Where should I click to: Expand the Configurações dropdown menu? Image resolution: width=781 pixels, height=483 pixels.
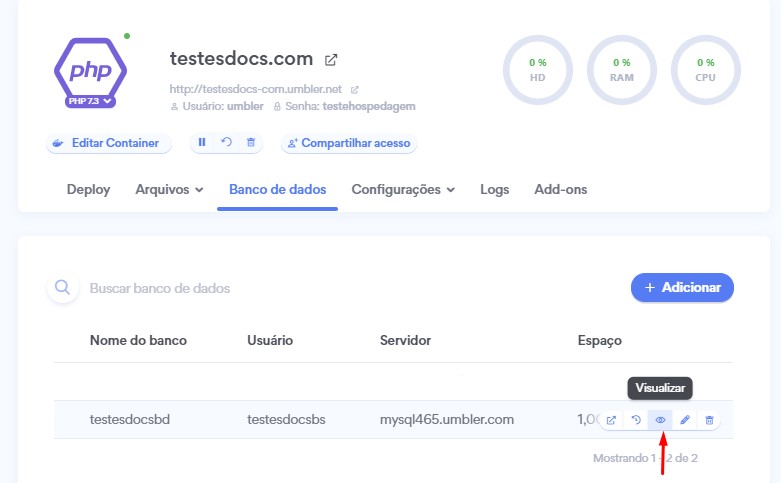403,189
